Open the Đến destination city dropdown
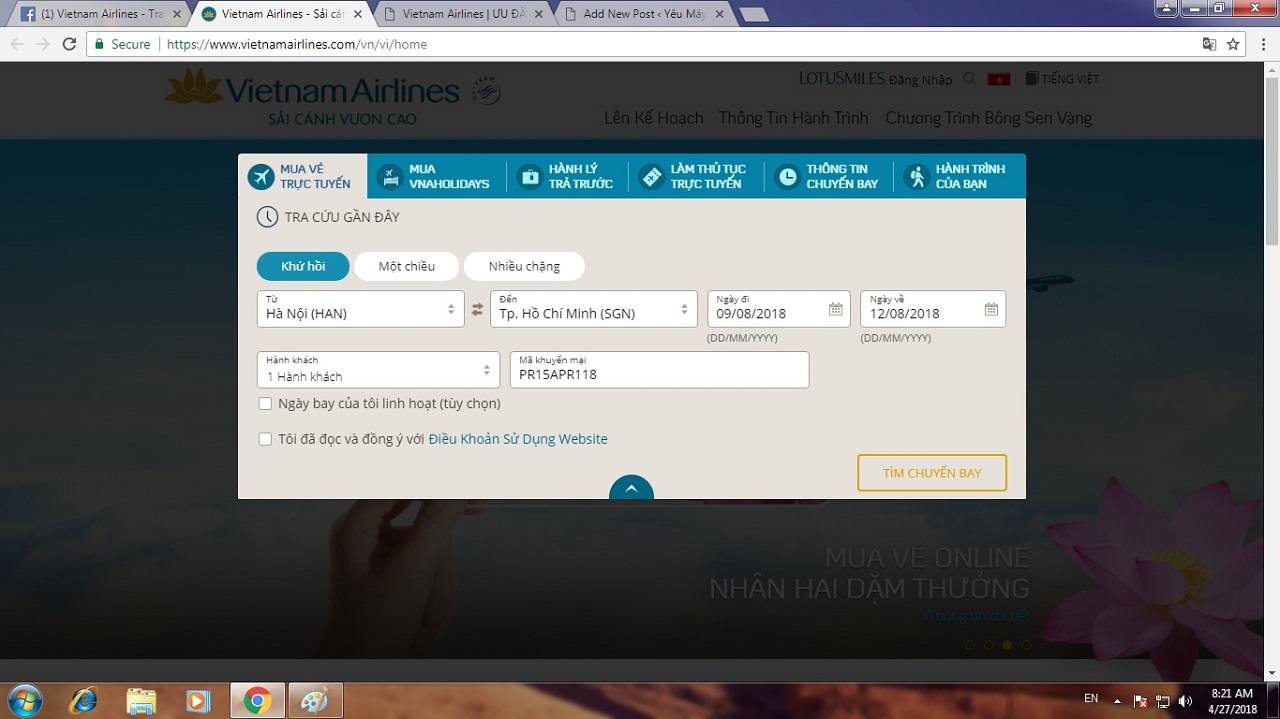Viewport: 1280px width, 719px height. (594, 309)
